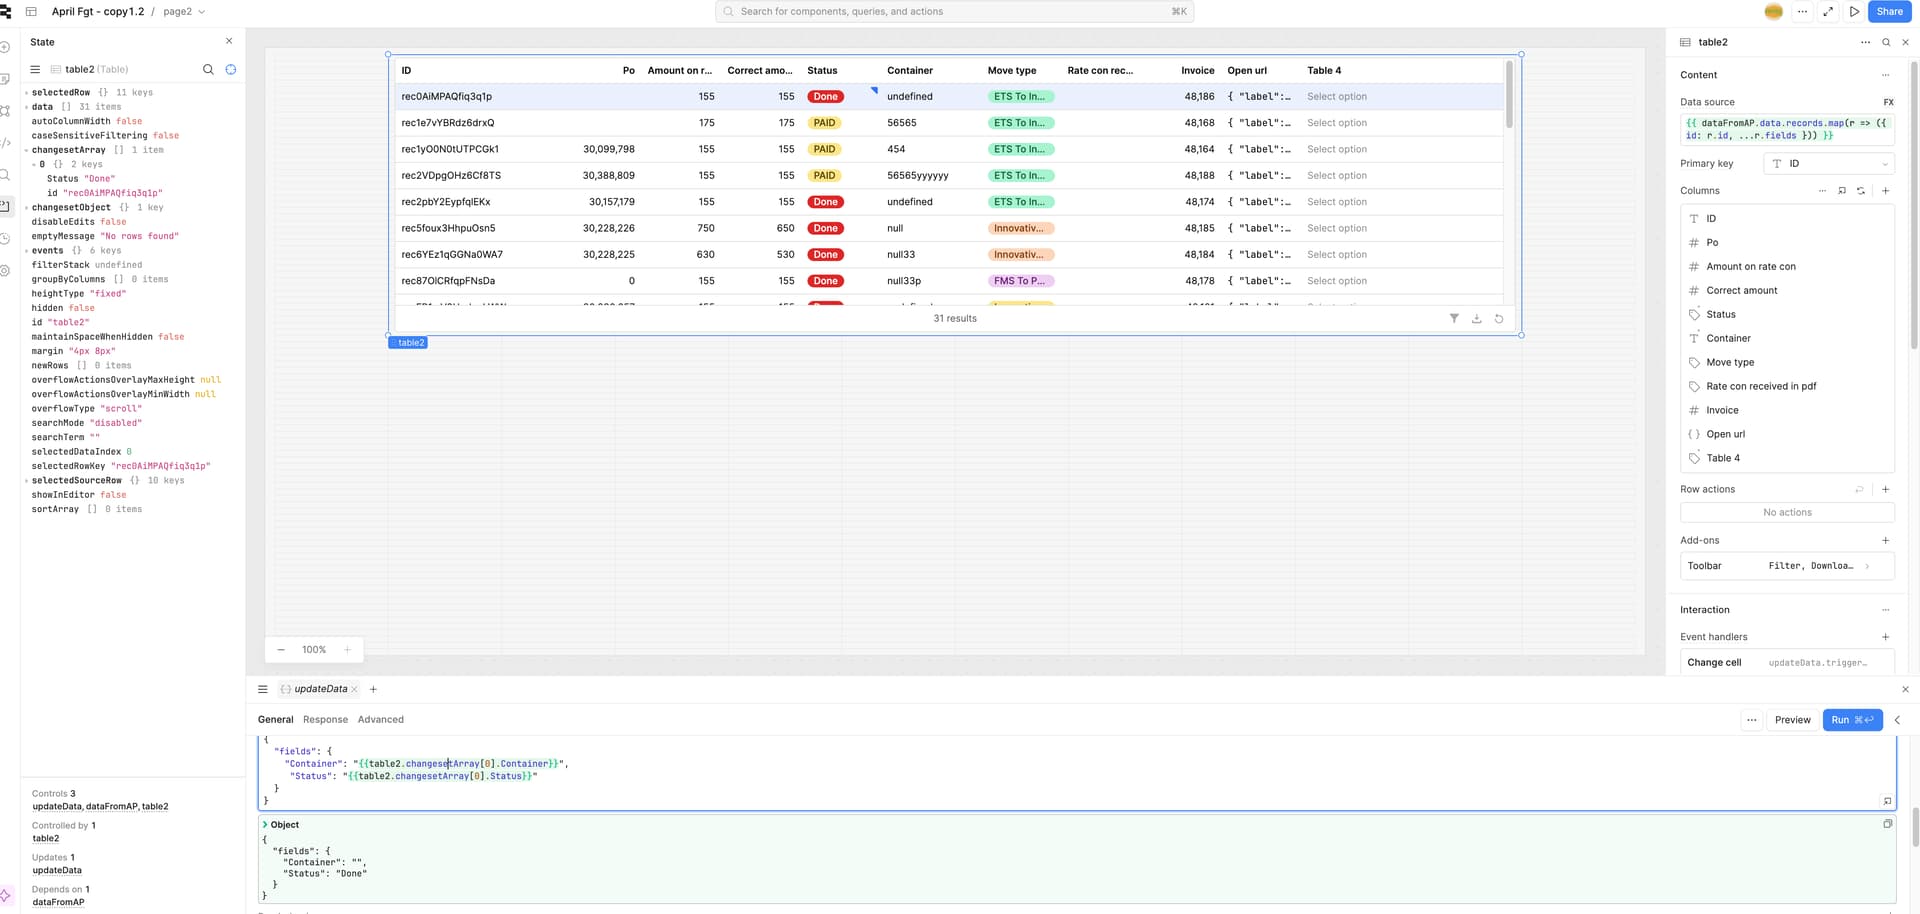Click the play preview icon in the top bar

1854,12
